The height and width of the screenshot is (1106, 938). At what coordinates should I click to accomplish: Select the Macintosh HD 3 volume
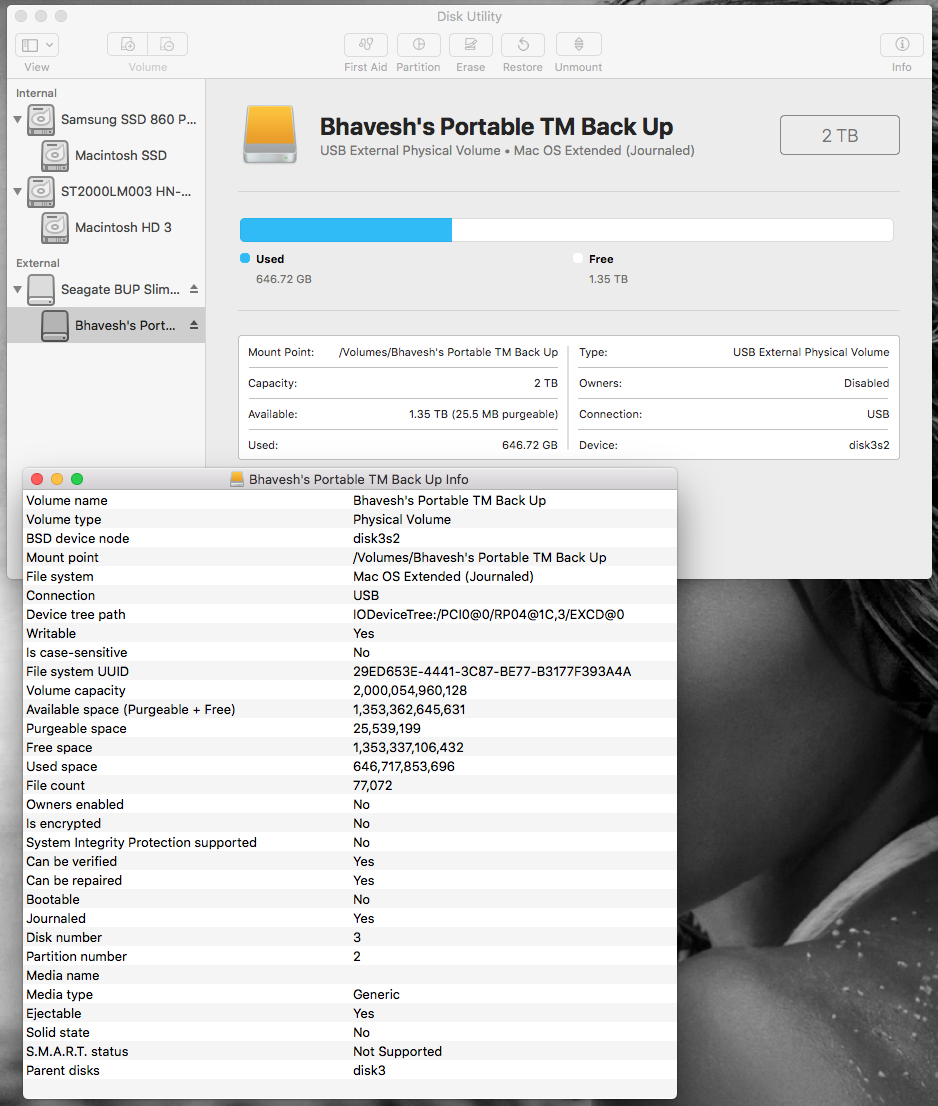[106, 227]
